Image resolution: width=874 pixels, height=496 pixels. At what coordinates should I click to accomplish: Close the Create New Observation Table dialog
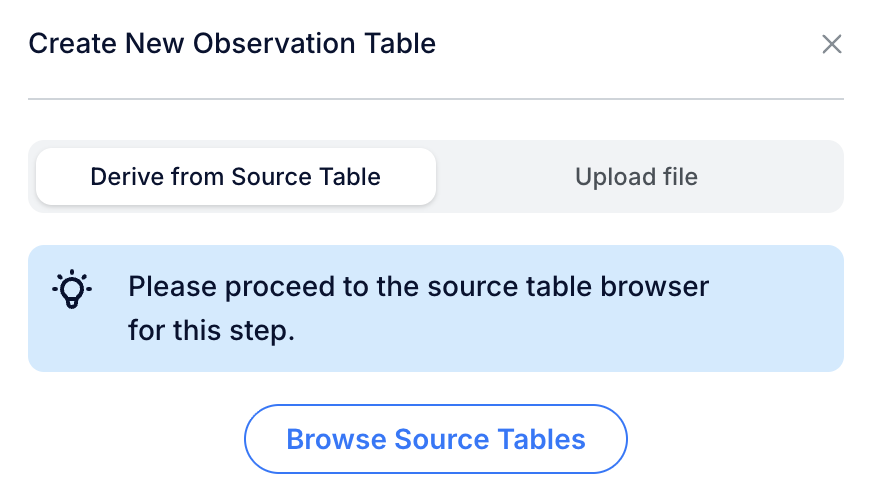[831, 44]
